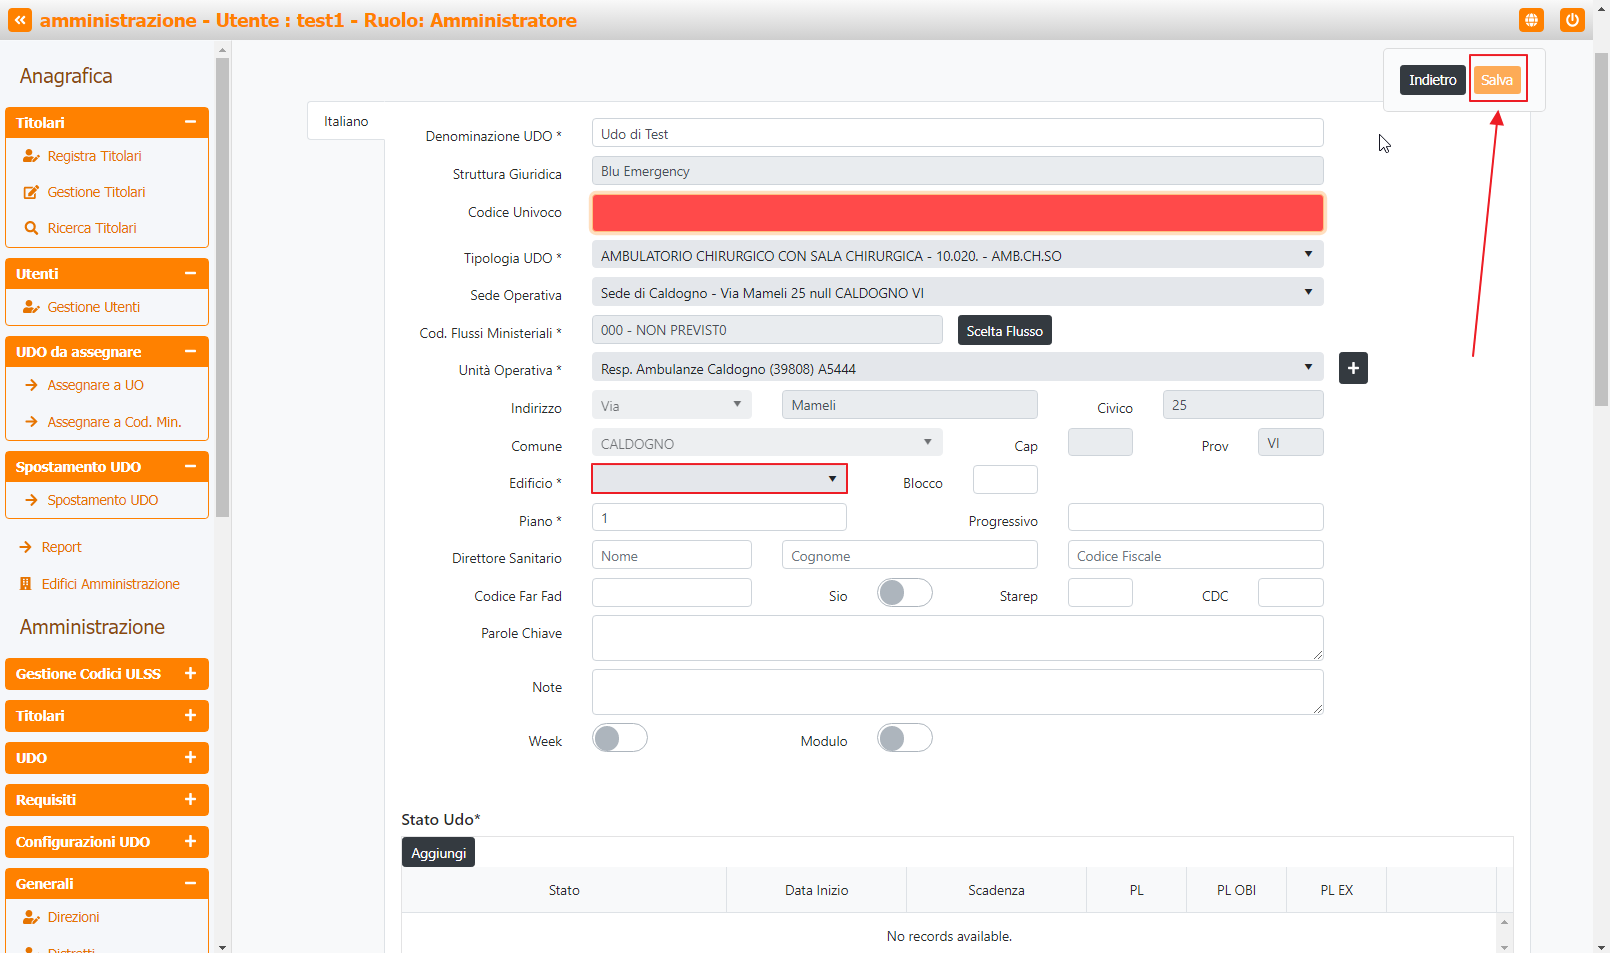The image size is (1610, 953).
Task: Click the Ricerca Titolari magnifier icon
Action: click(x=31, y=228)
